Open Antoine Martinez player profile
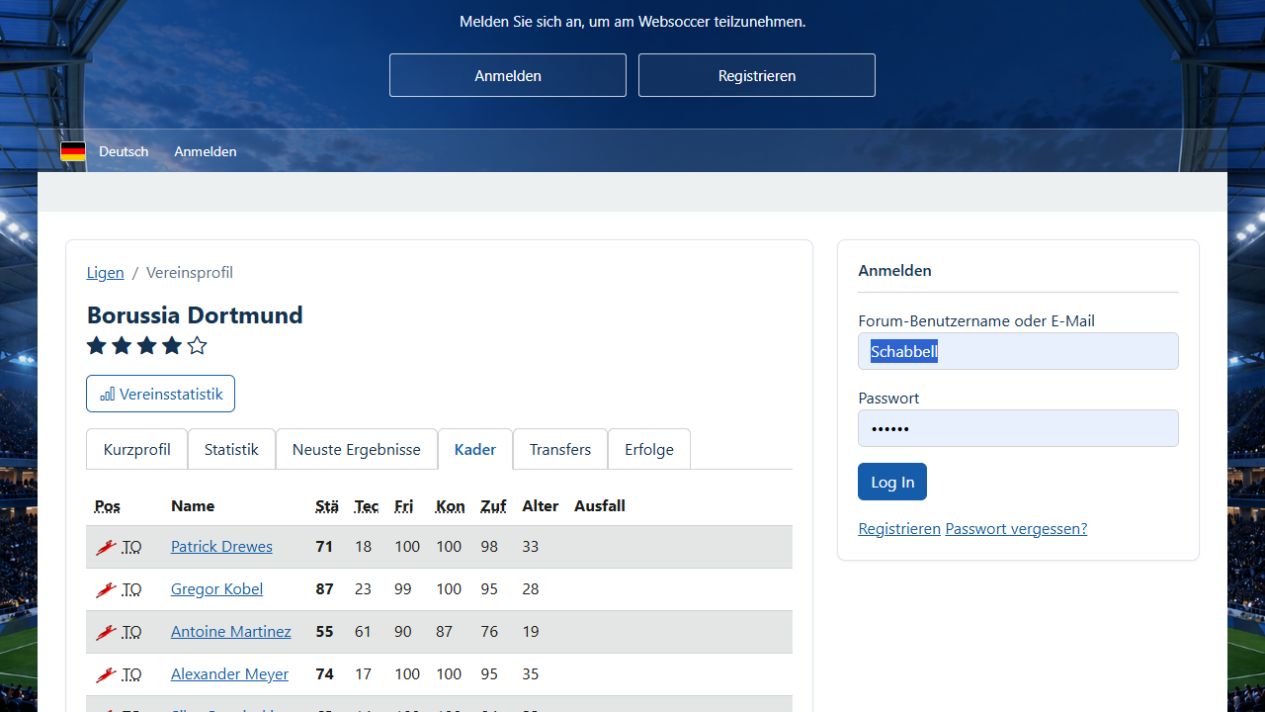The height and width of the screenshot is (712, 1265). (x=231, y=632)
